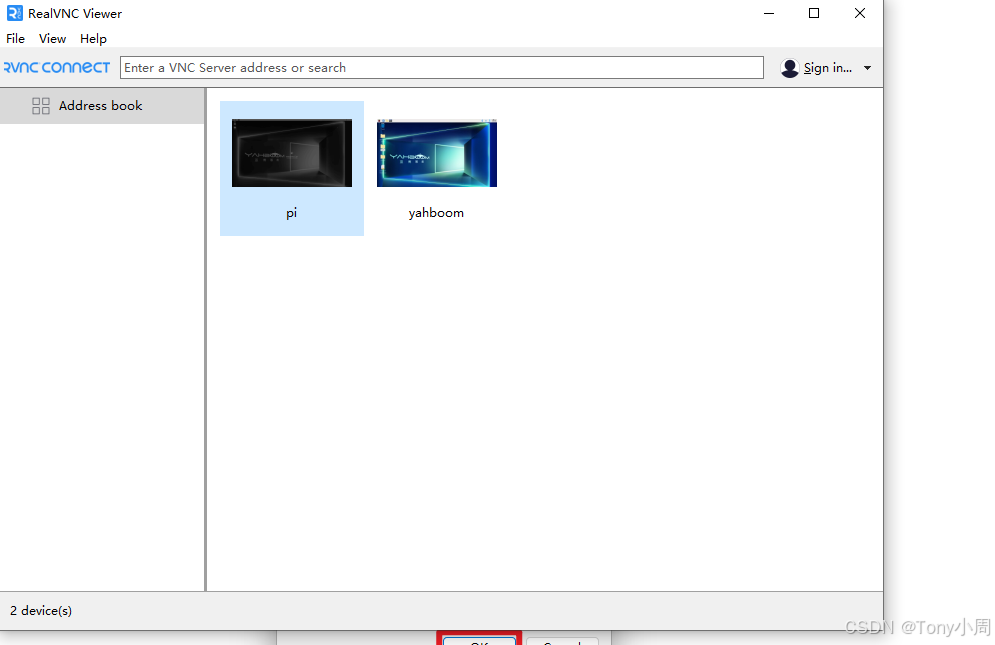Screen dimensions: 995x645
Task: Click the 2 device(s) status text
Action: point(41,611)
